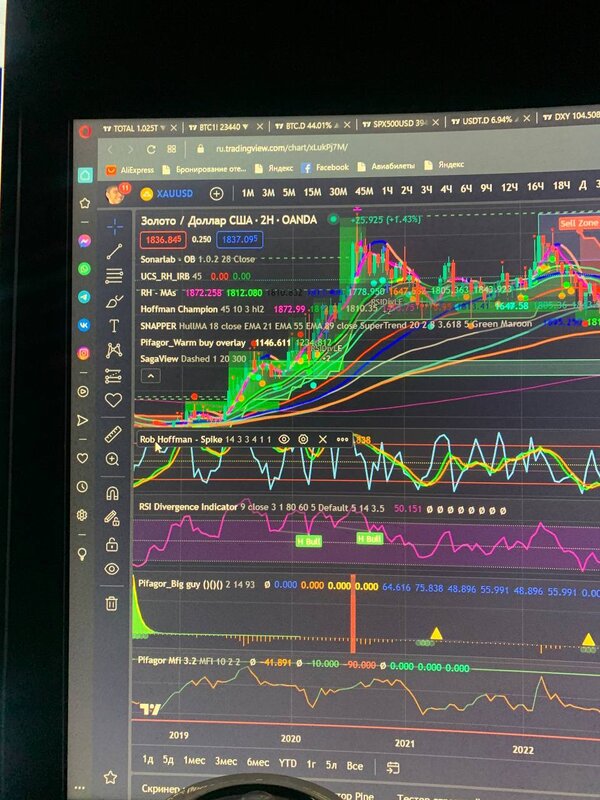The image size is (600, 800).
Task: Remove the Rob Hoffman Spike indicator
Action: [322, 439]
